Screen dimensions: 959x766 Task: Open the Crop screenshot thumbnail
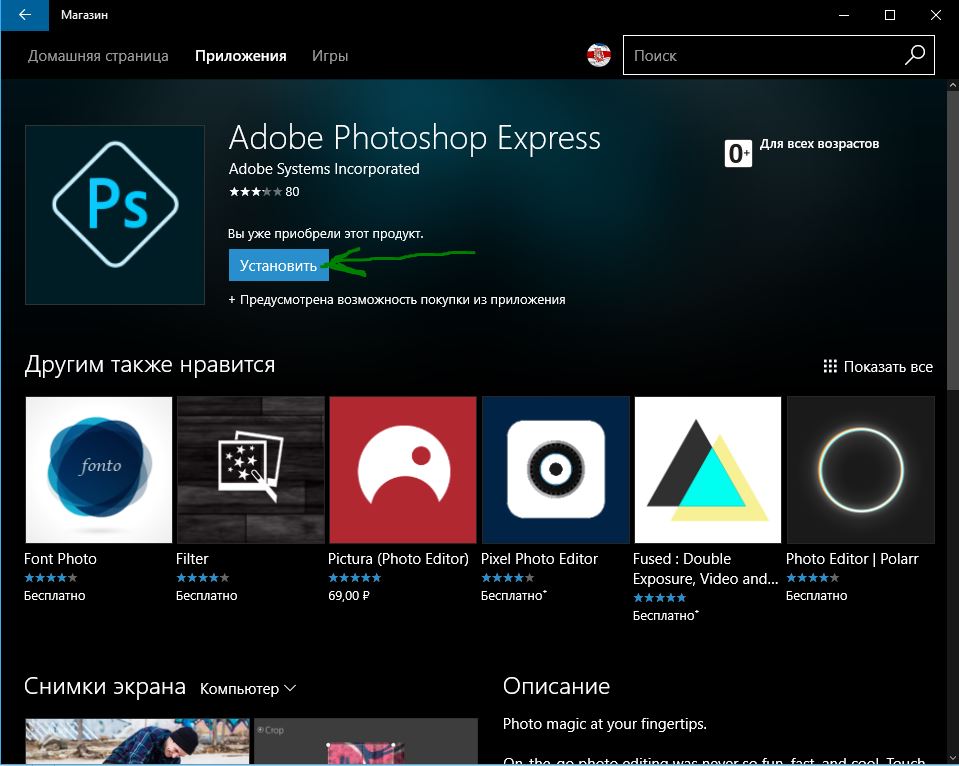(x=366, y=741)
